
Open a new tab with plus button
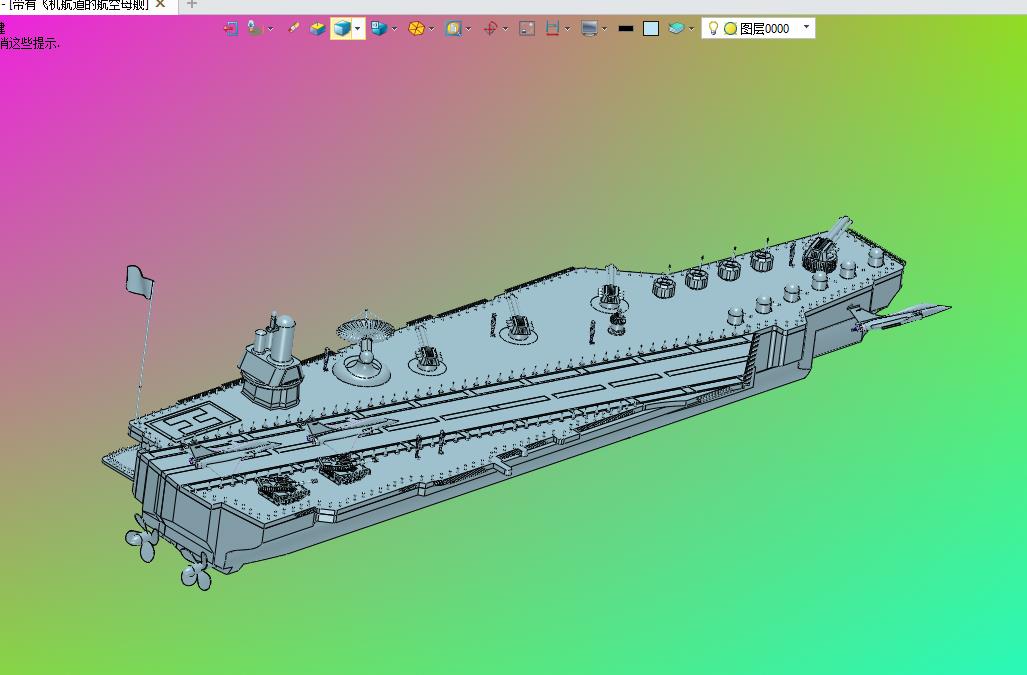[192, 5]
